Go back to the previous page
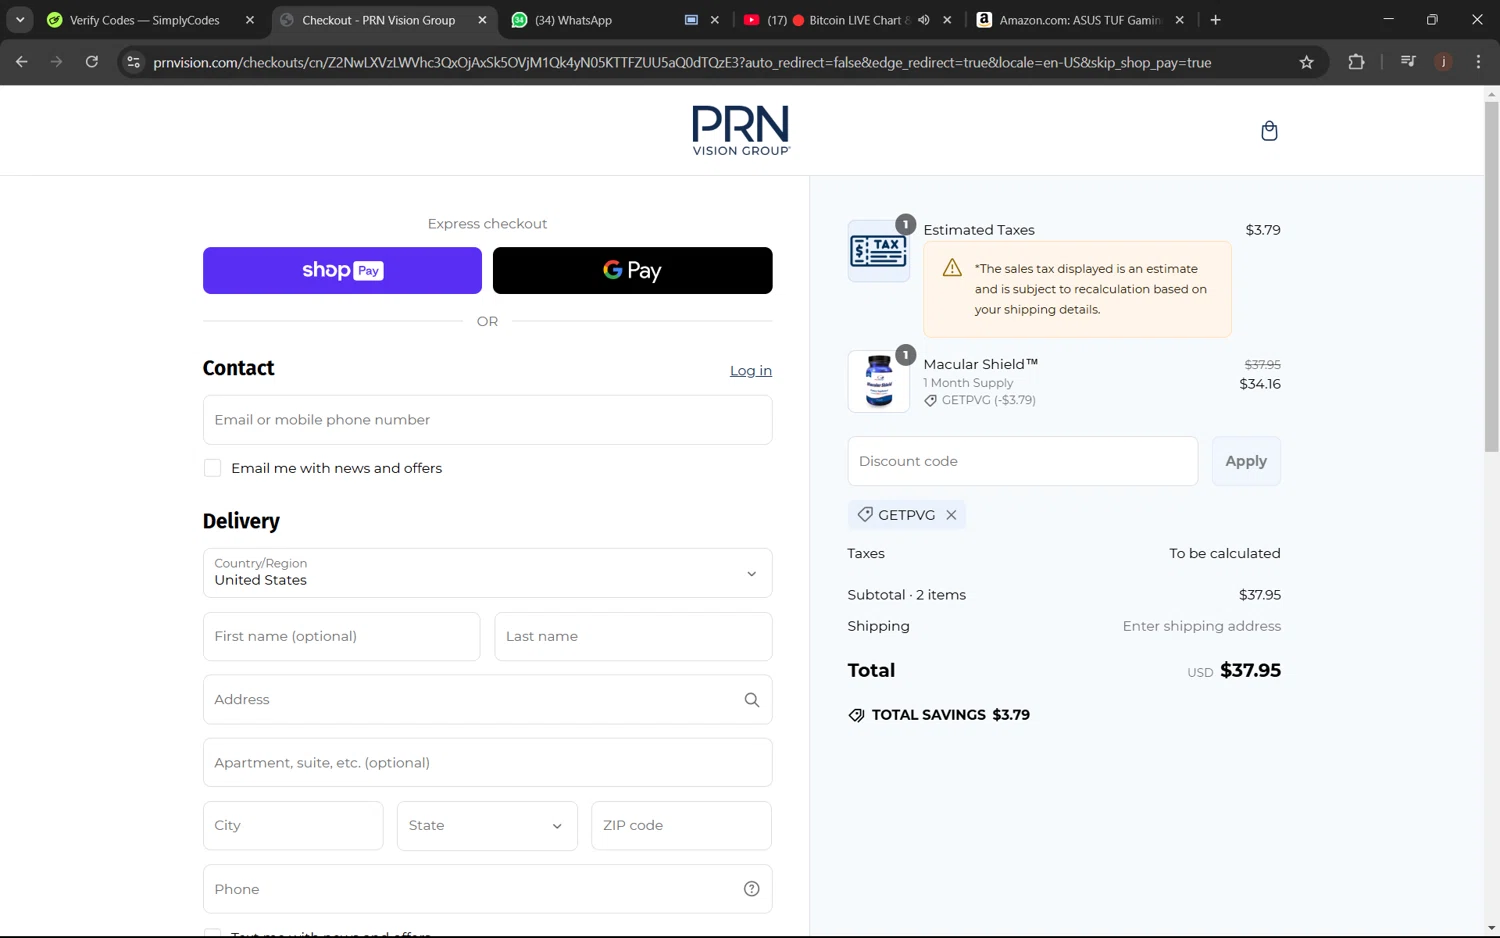1500x938 pixels. pos(22,62)
